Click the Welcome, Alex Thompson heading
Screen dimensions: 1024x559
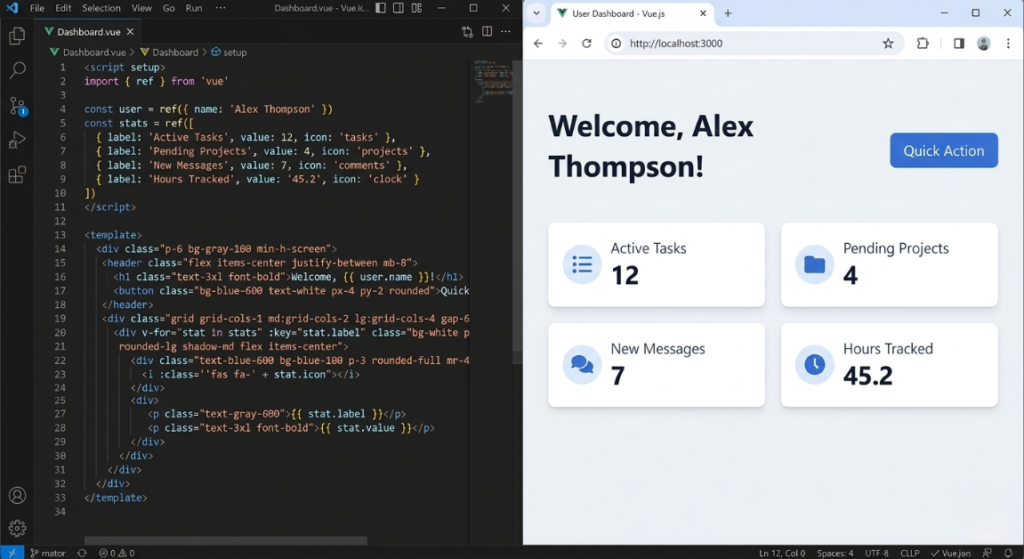click(x=650, y=146)
